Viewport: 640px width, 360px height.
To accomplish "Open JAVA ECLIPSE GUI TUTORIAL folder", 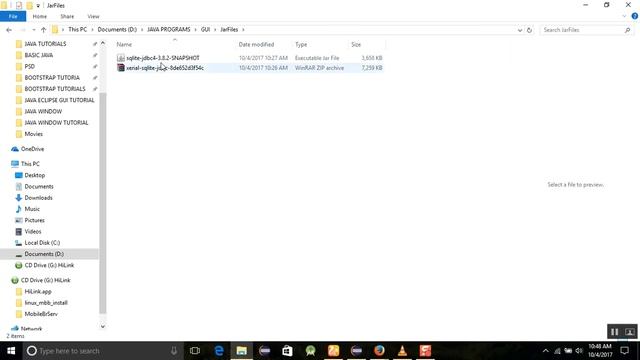I will click(x=59, y=100).
